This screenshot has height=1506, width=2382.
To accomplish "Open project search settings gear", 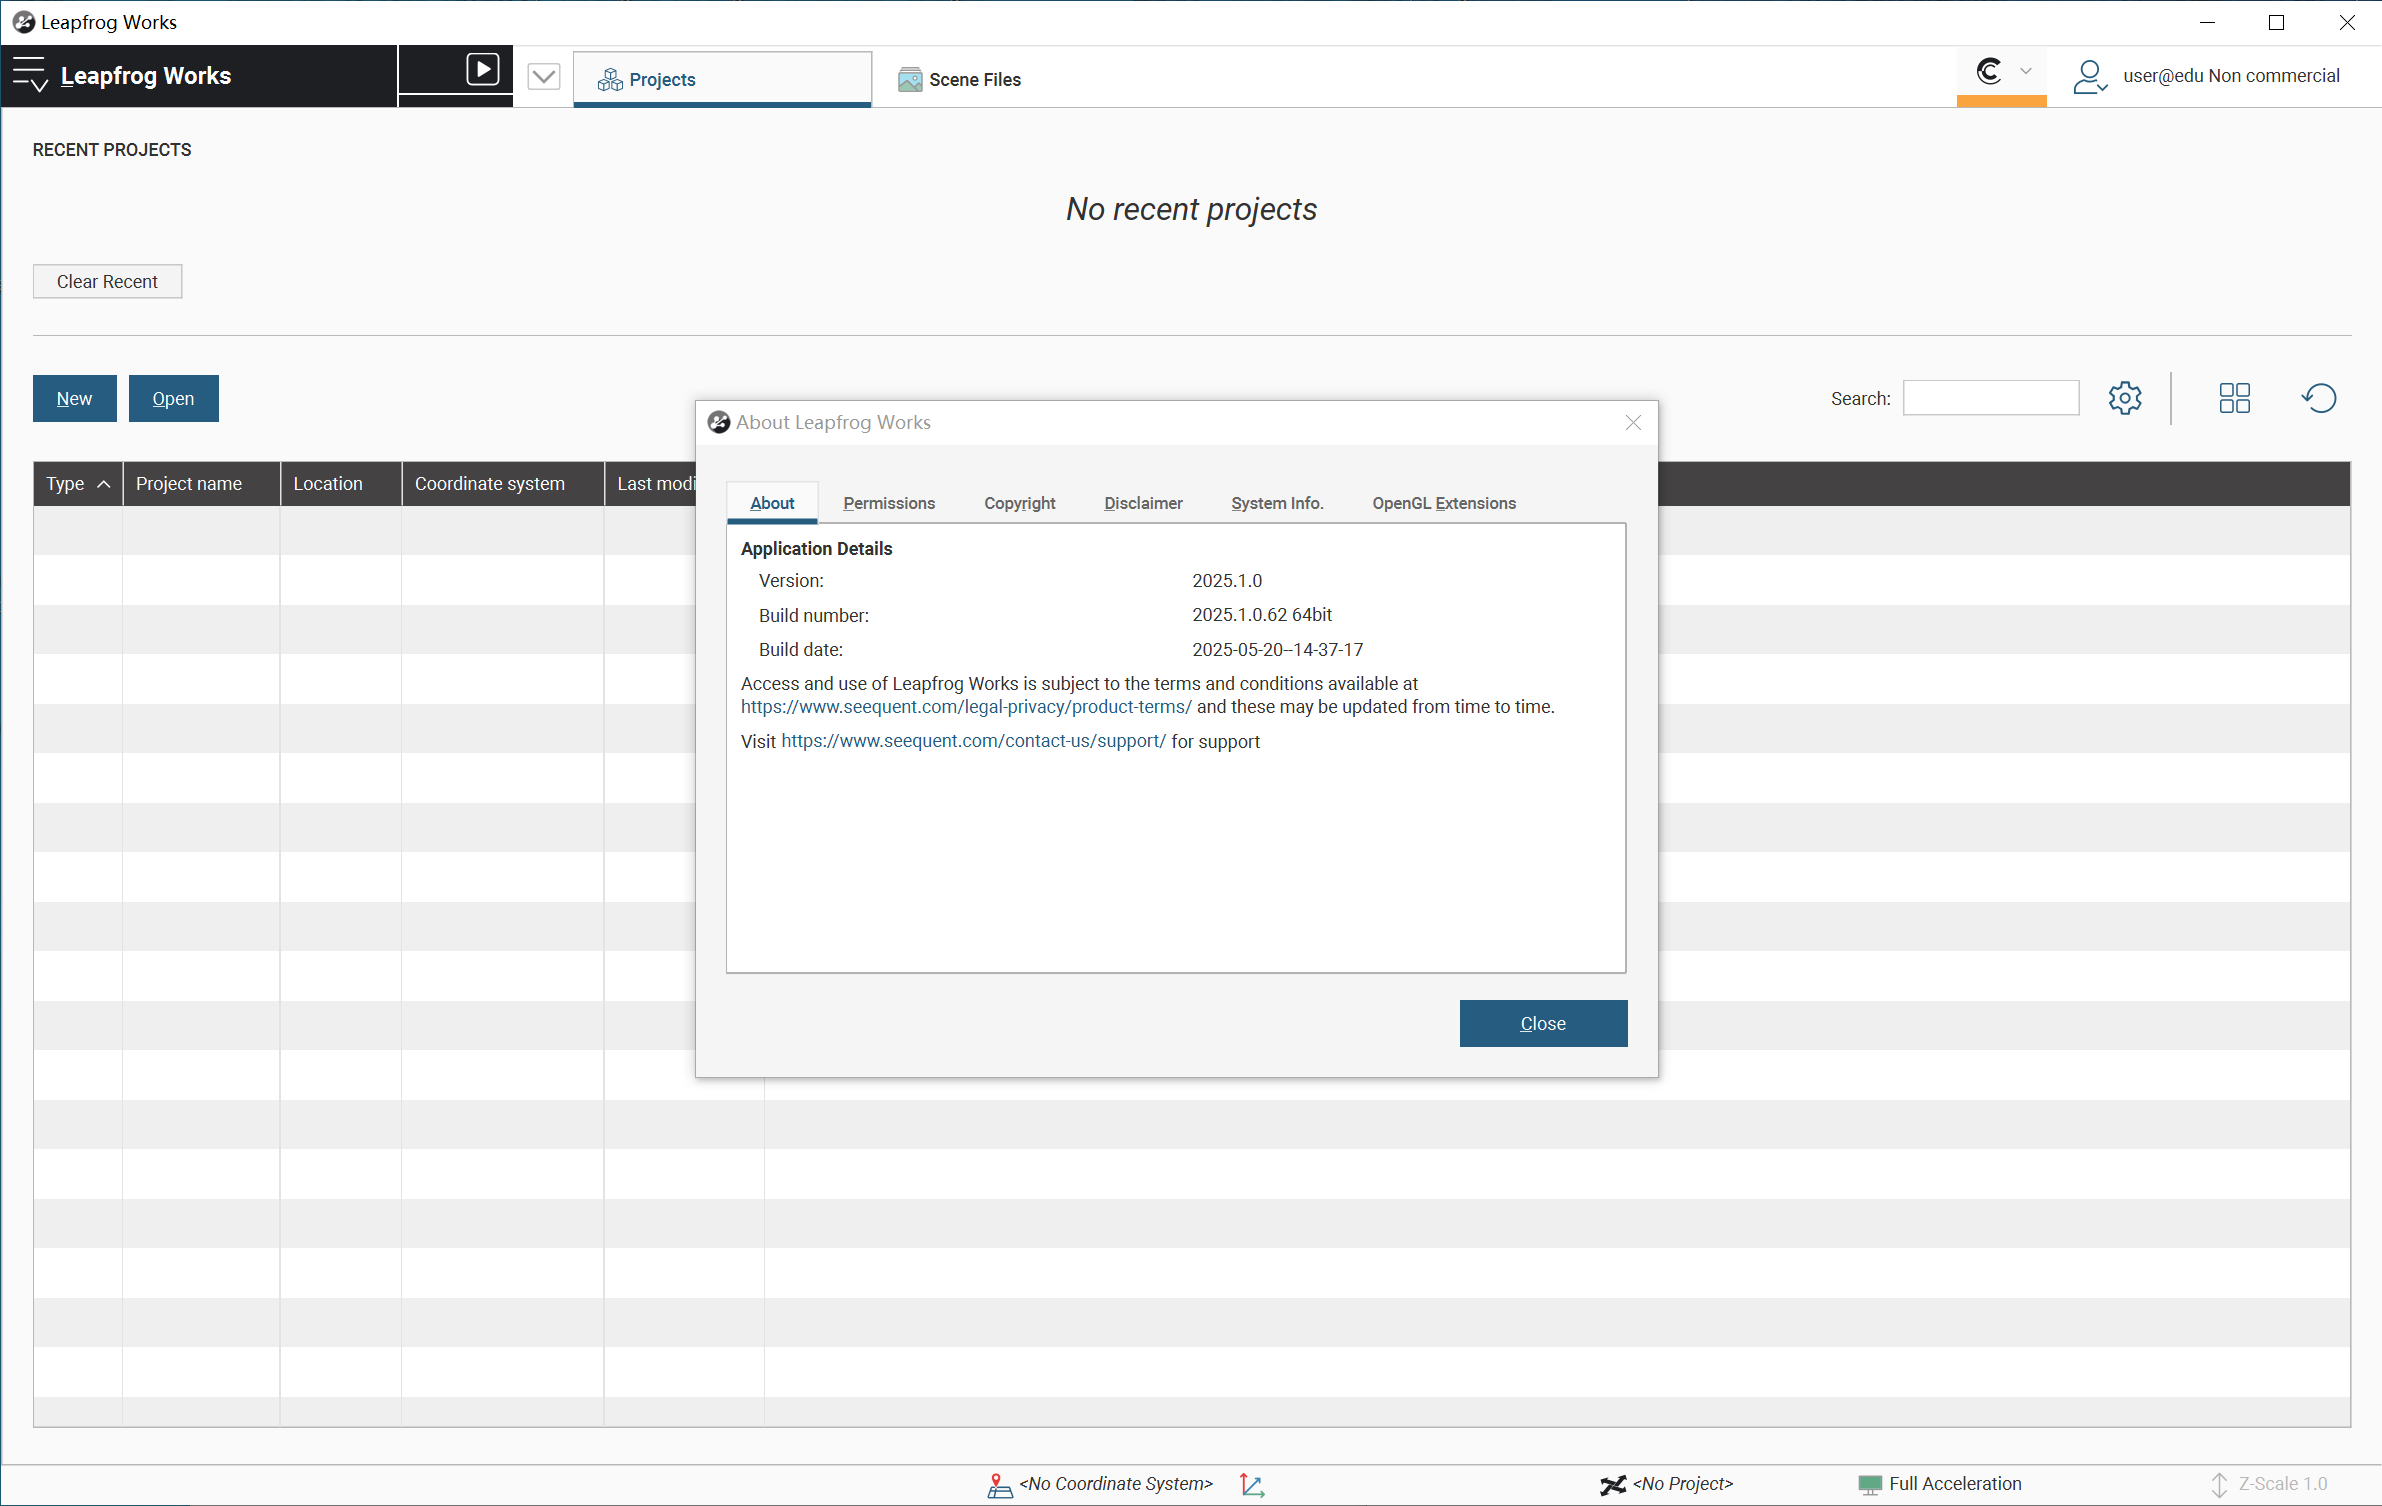I will (x=2125, y=398).
